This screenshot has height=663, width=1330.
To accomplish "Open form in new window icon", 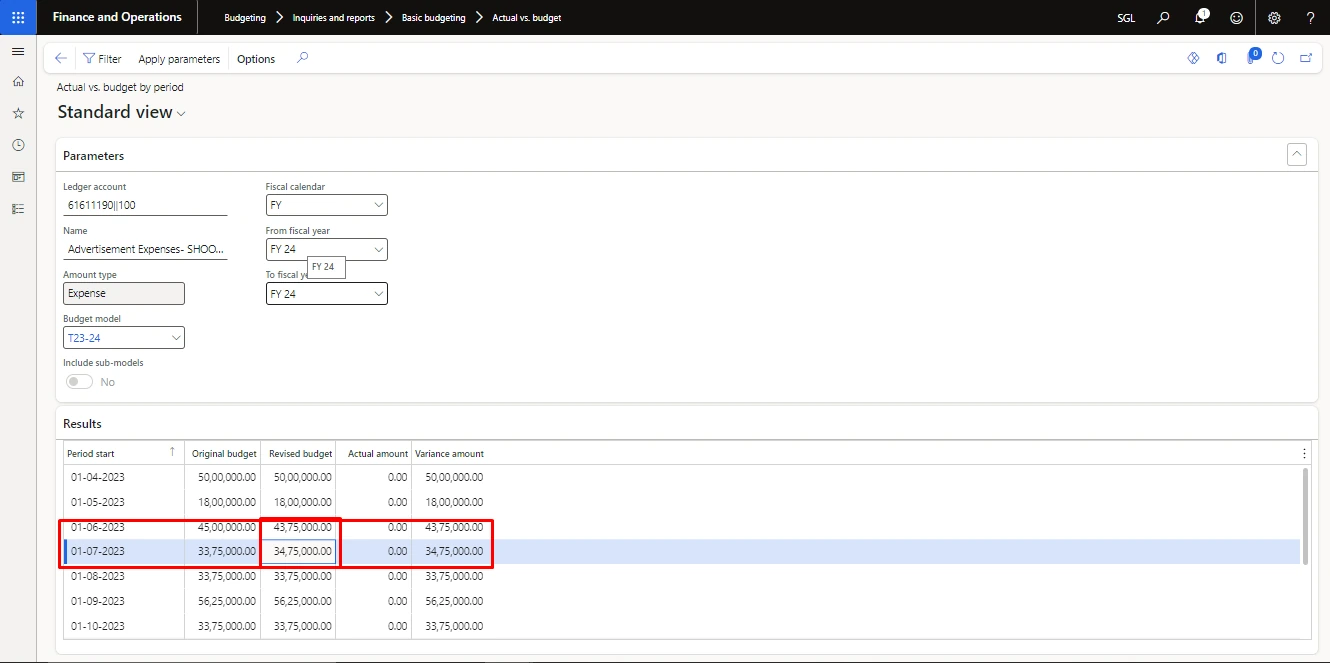I will click(1306, 58).
